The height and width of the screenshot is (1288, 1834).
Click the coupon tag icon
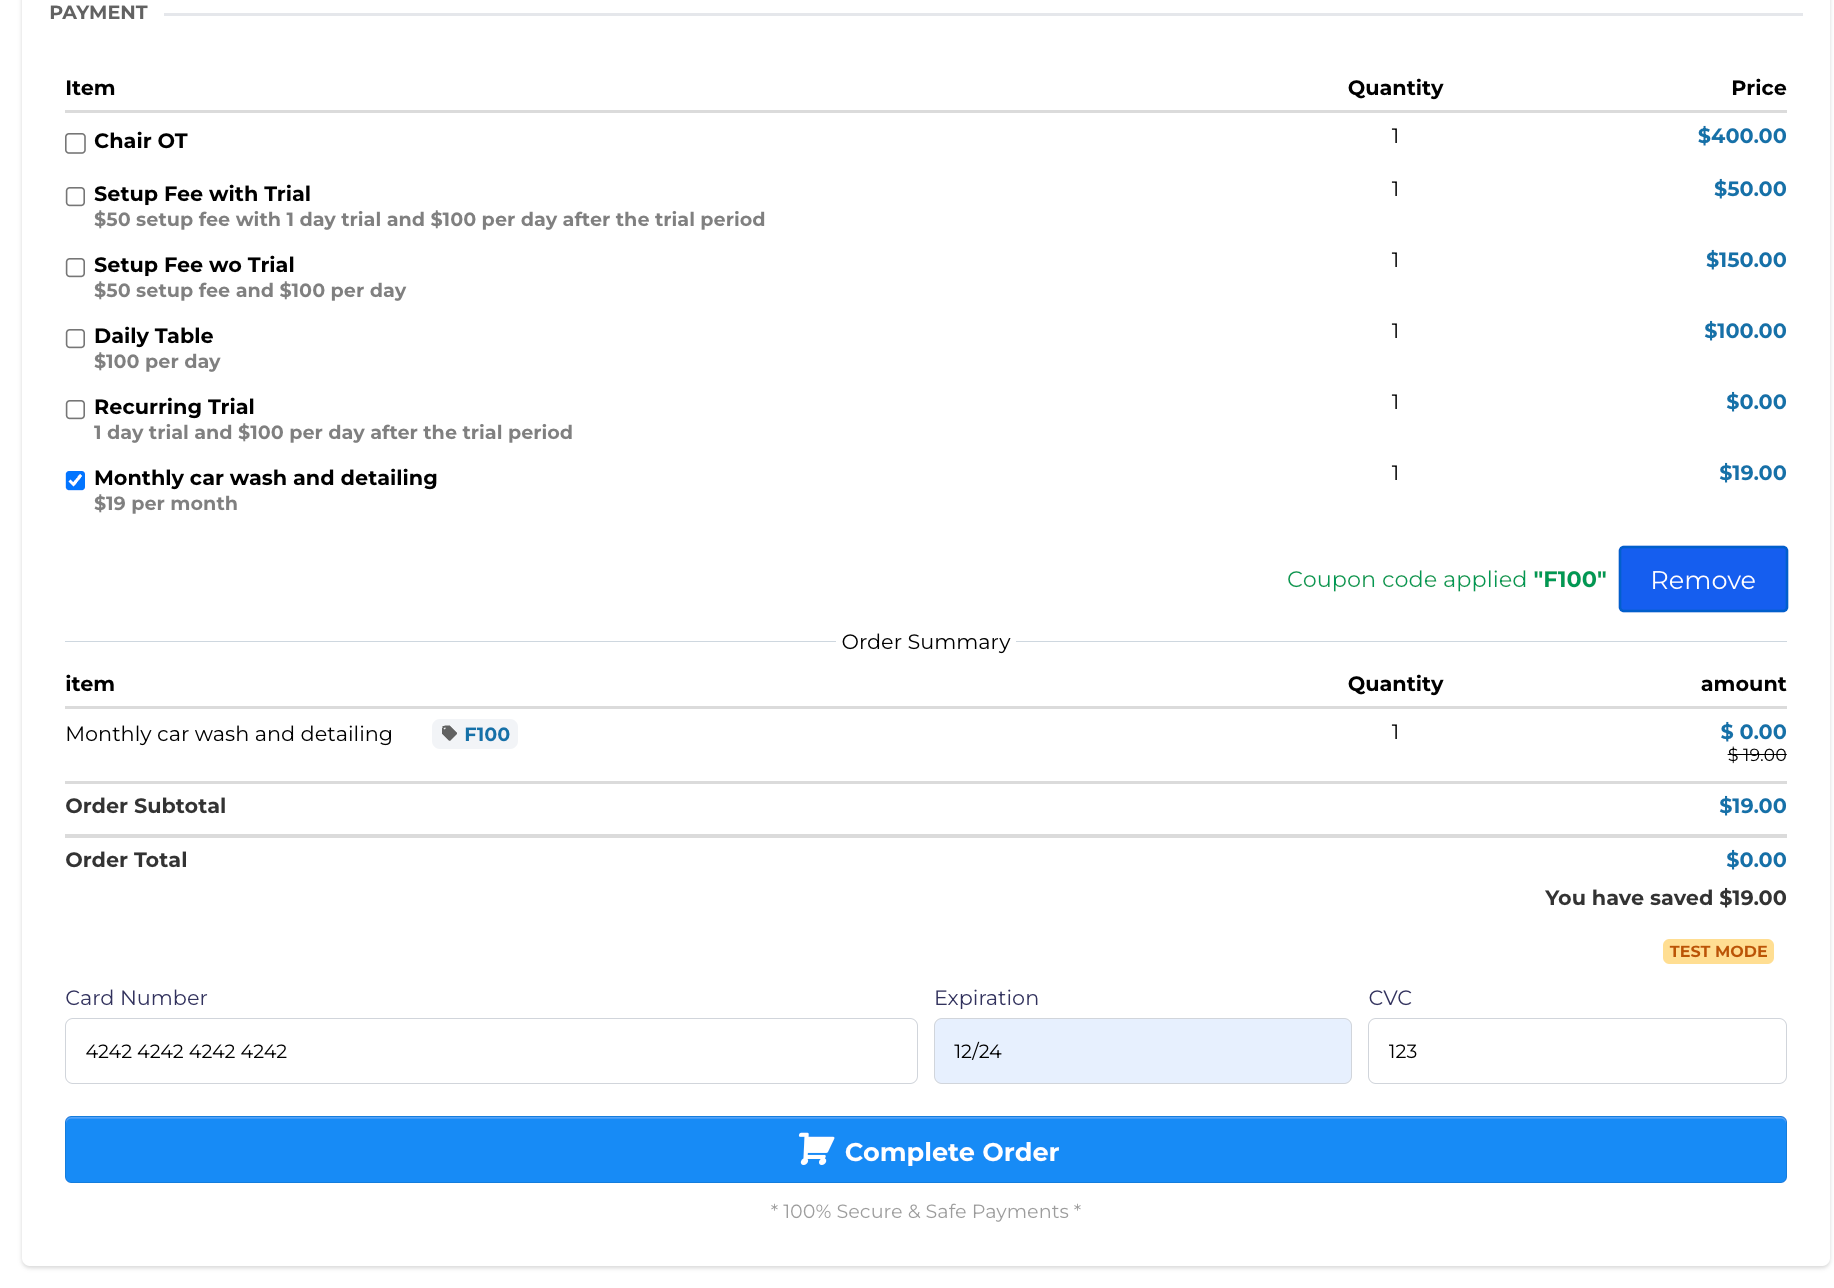[449, 733]
